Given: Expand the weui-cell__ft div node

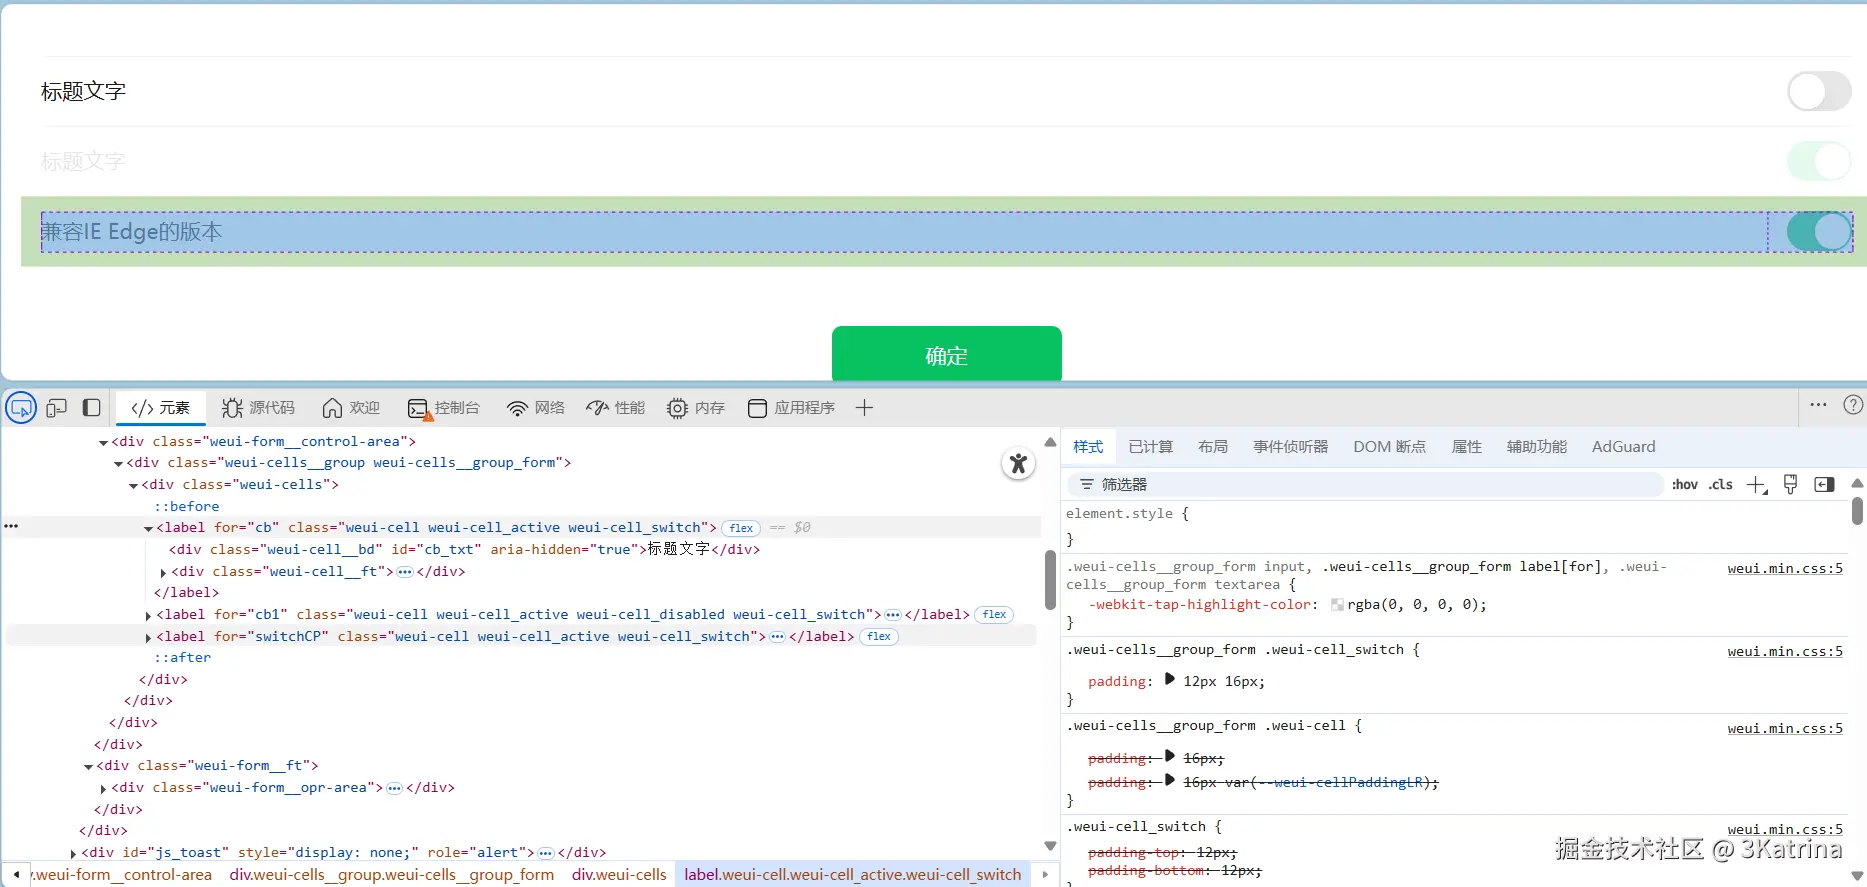Looking at the screenshot, I should [163, 572].
